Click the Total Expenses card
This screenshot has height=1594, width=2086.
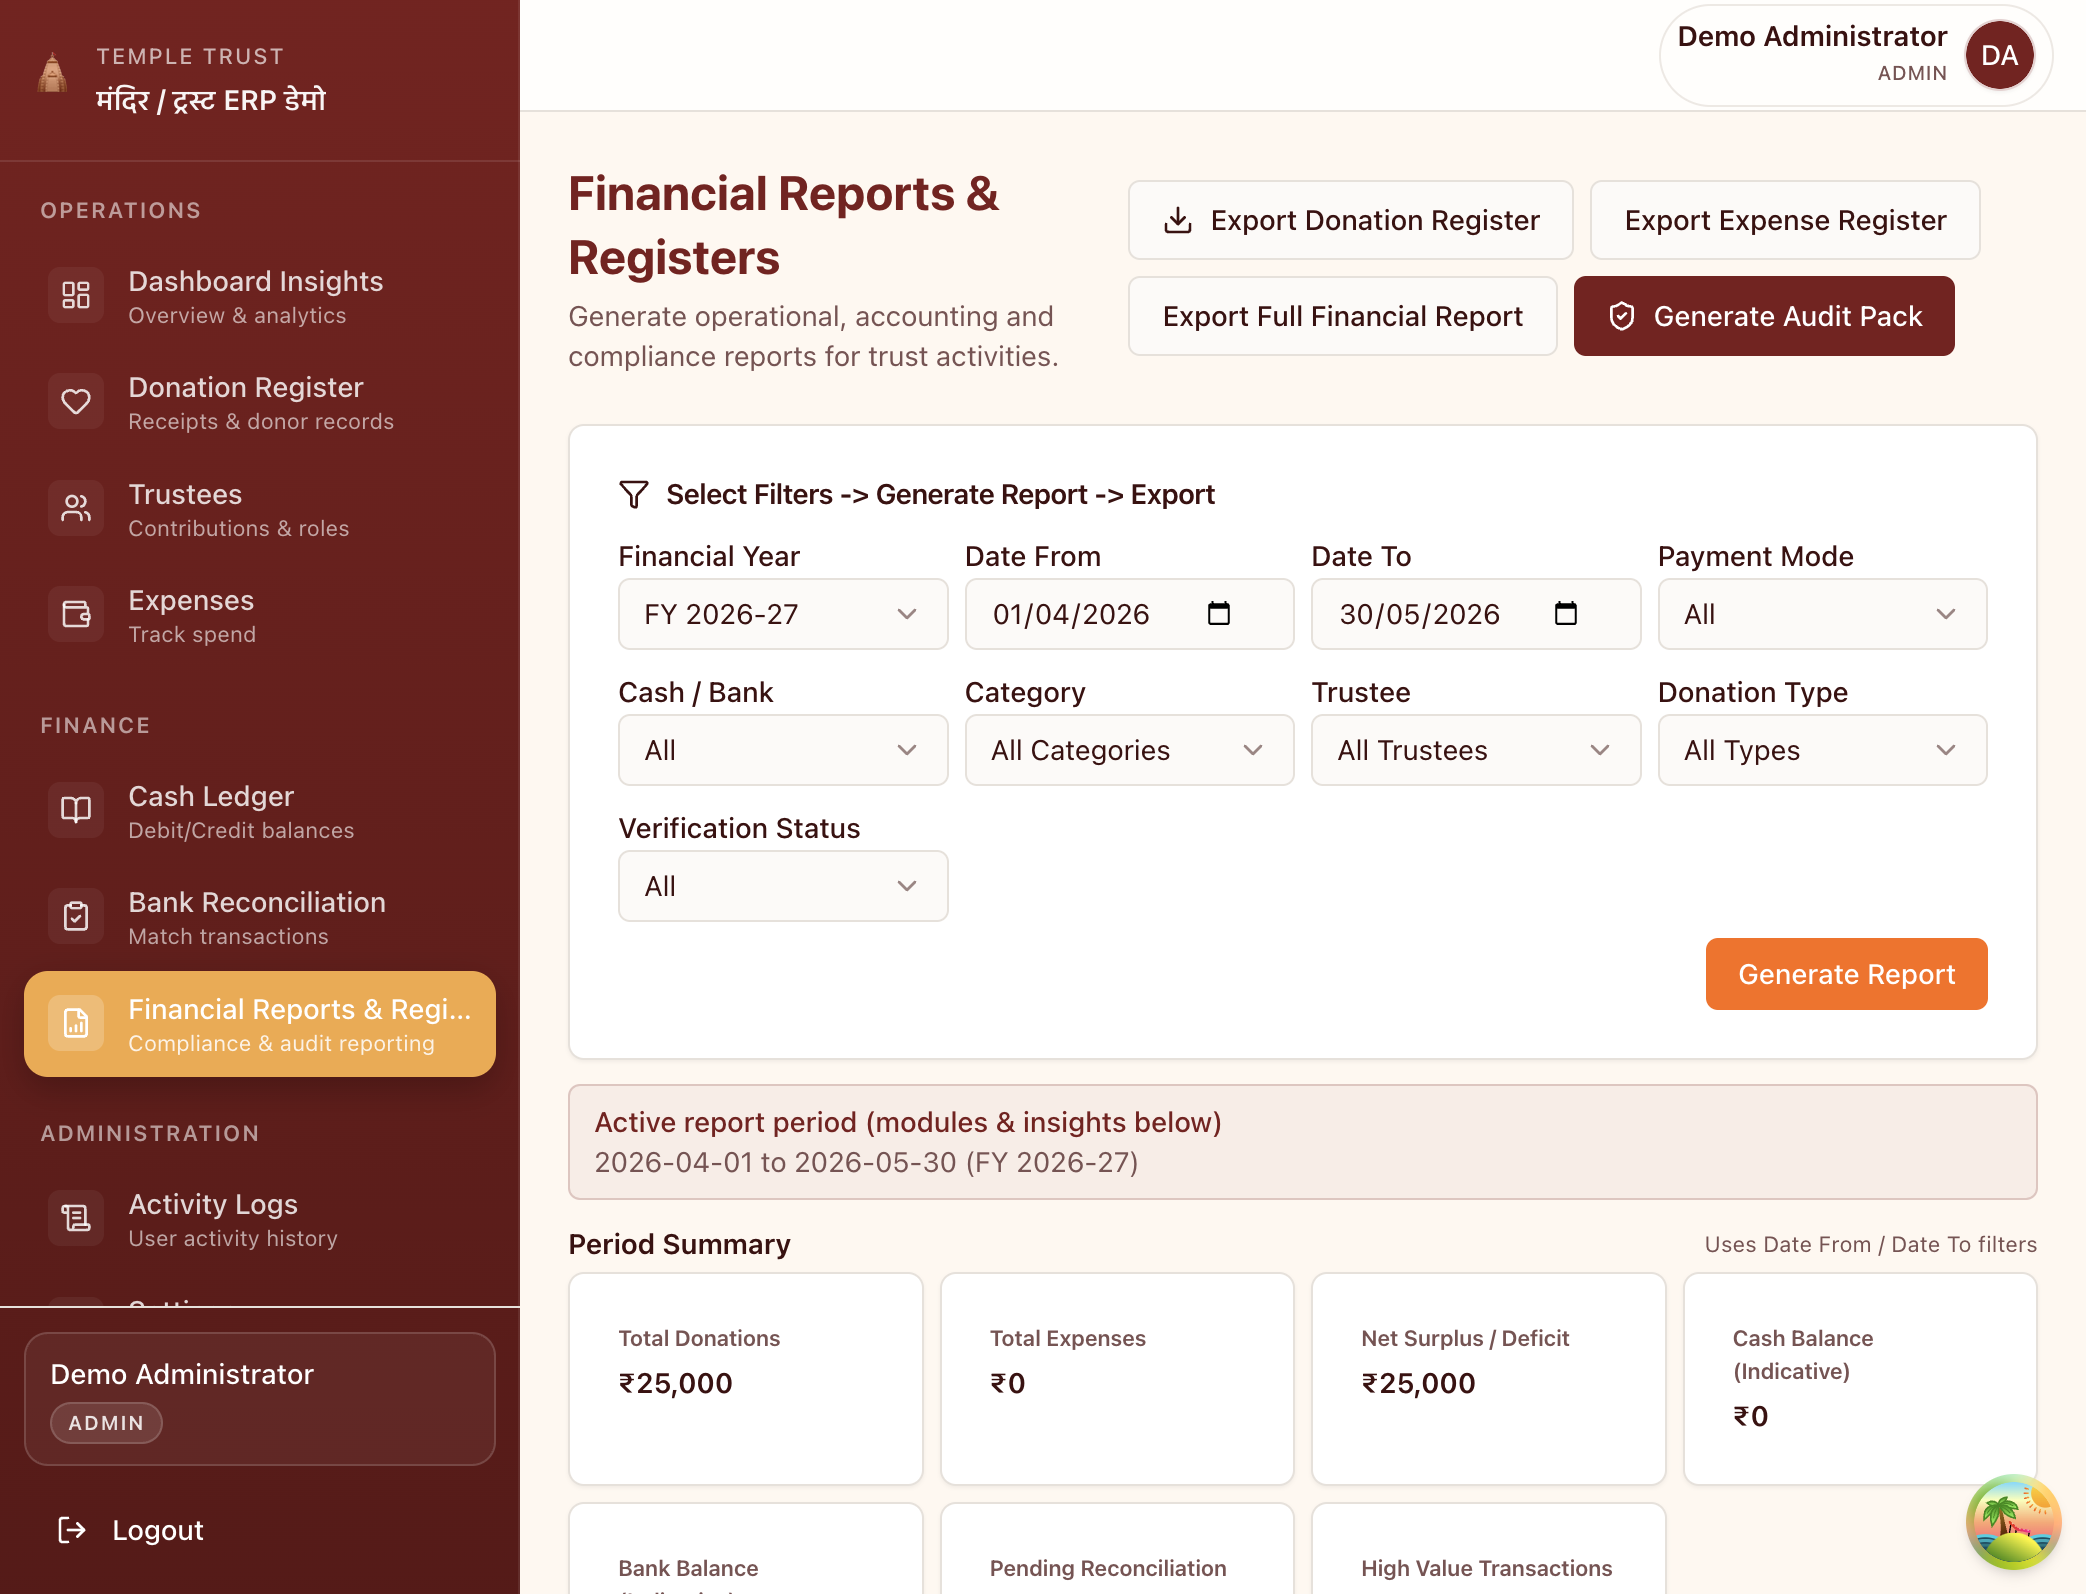(1117, 1379)
